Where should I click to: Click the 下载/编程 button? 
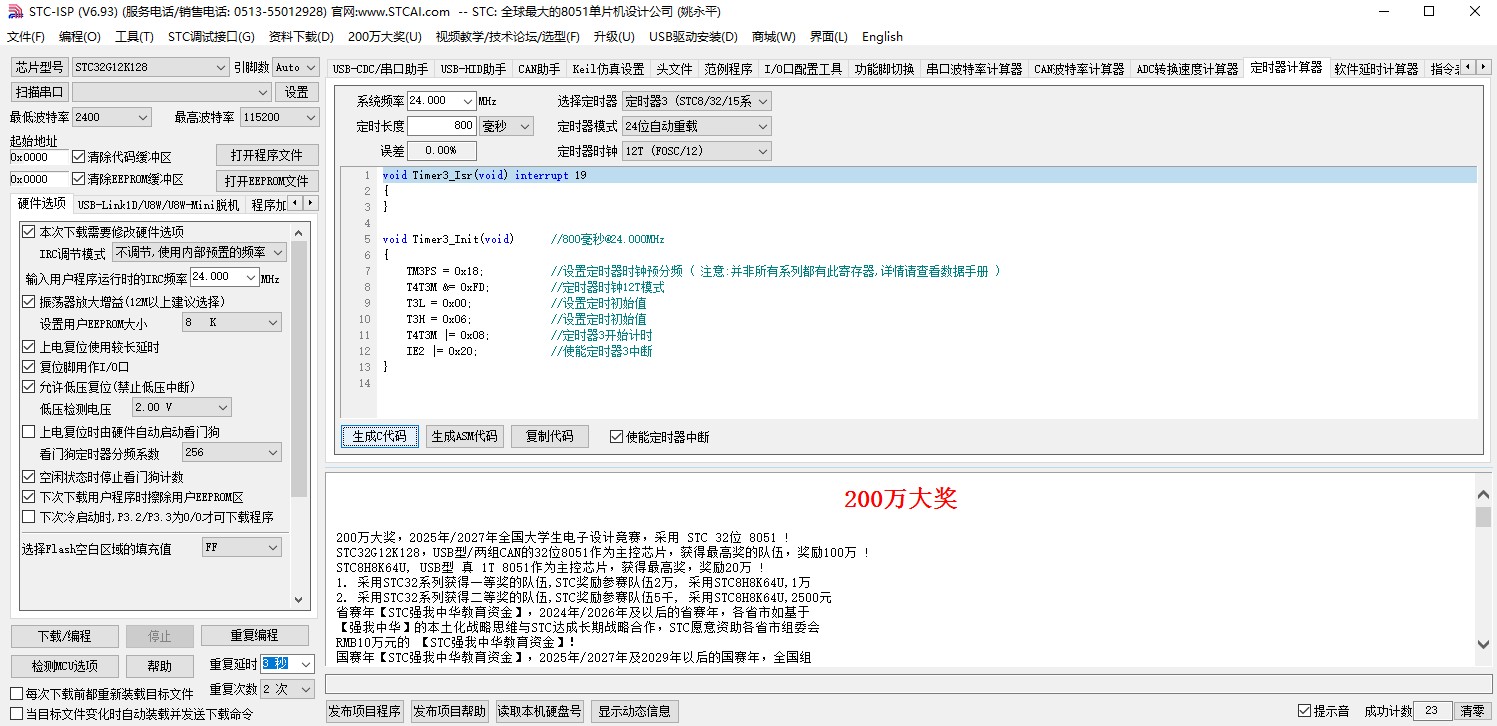(64, 636)
